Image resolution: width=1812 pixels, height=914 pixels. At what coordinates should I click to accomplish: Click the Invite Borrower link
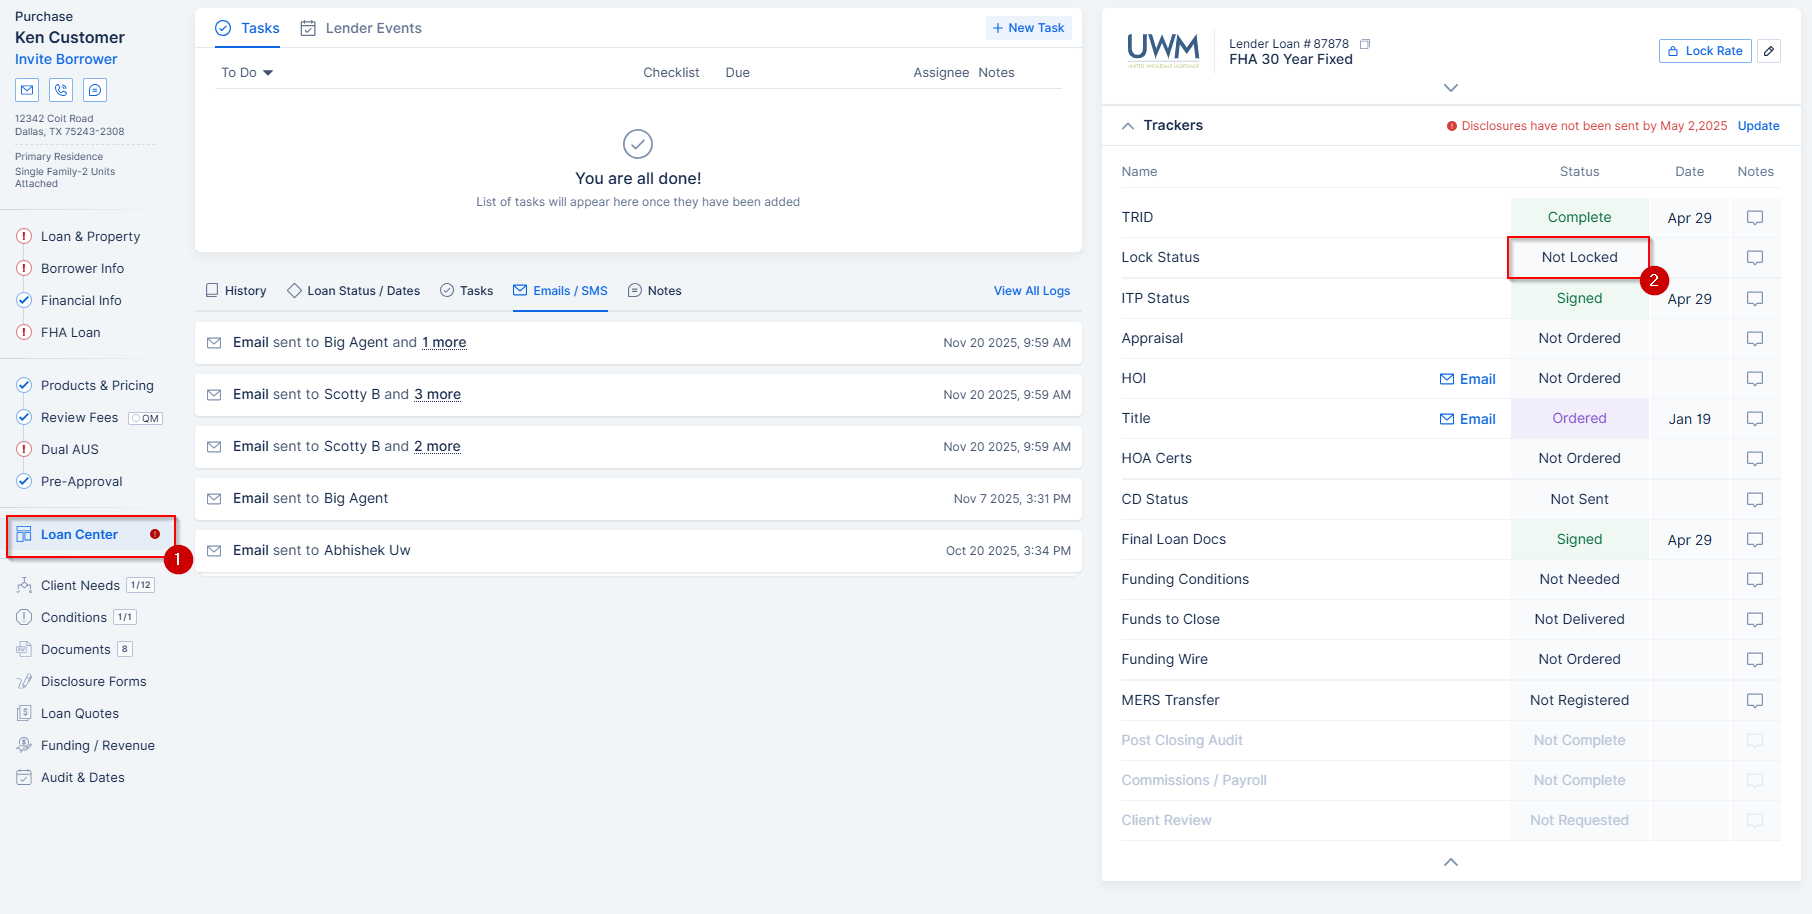65,59
